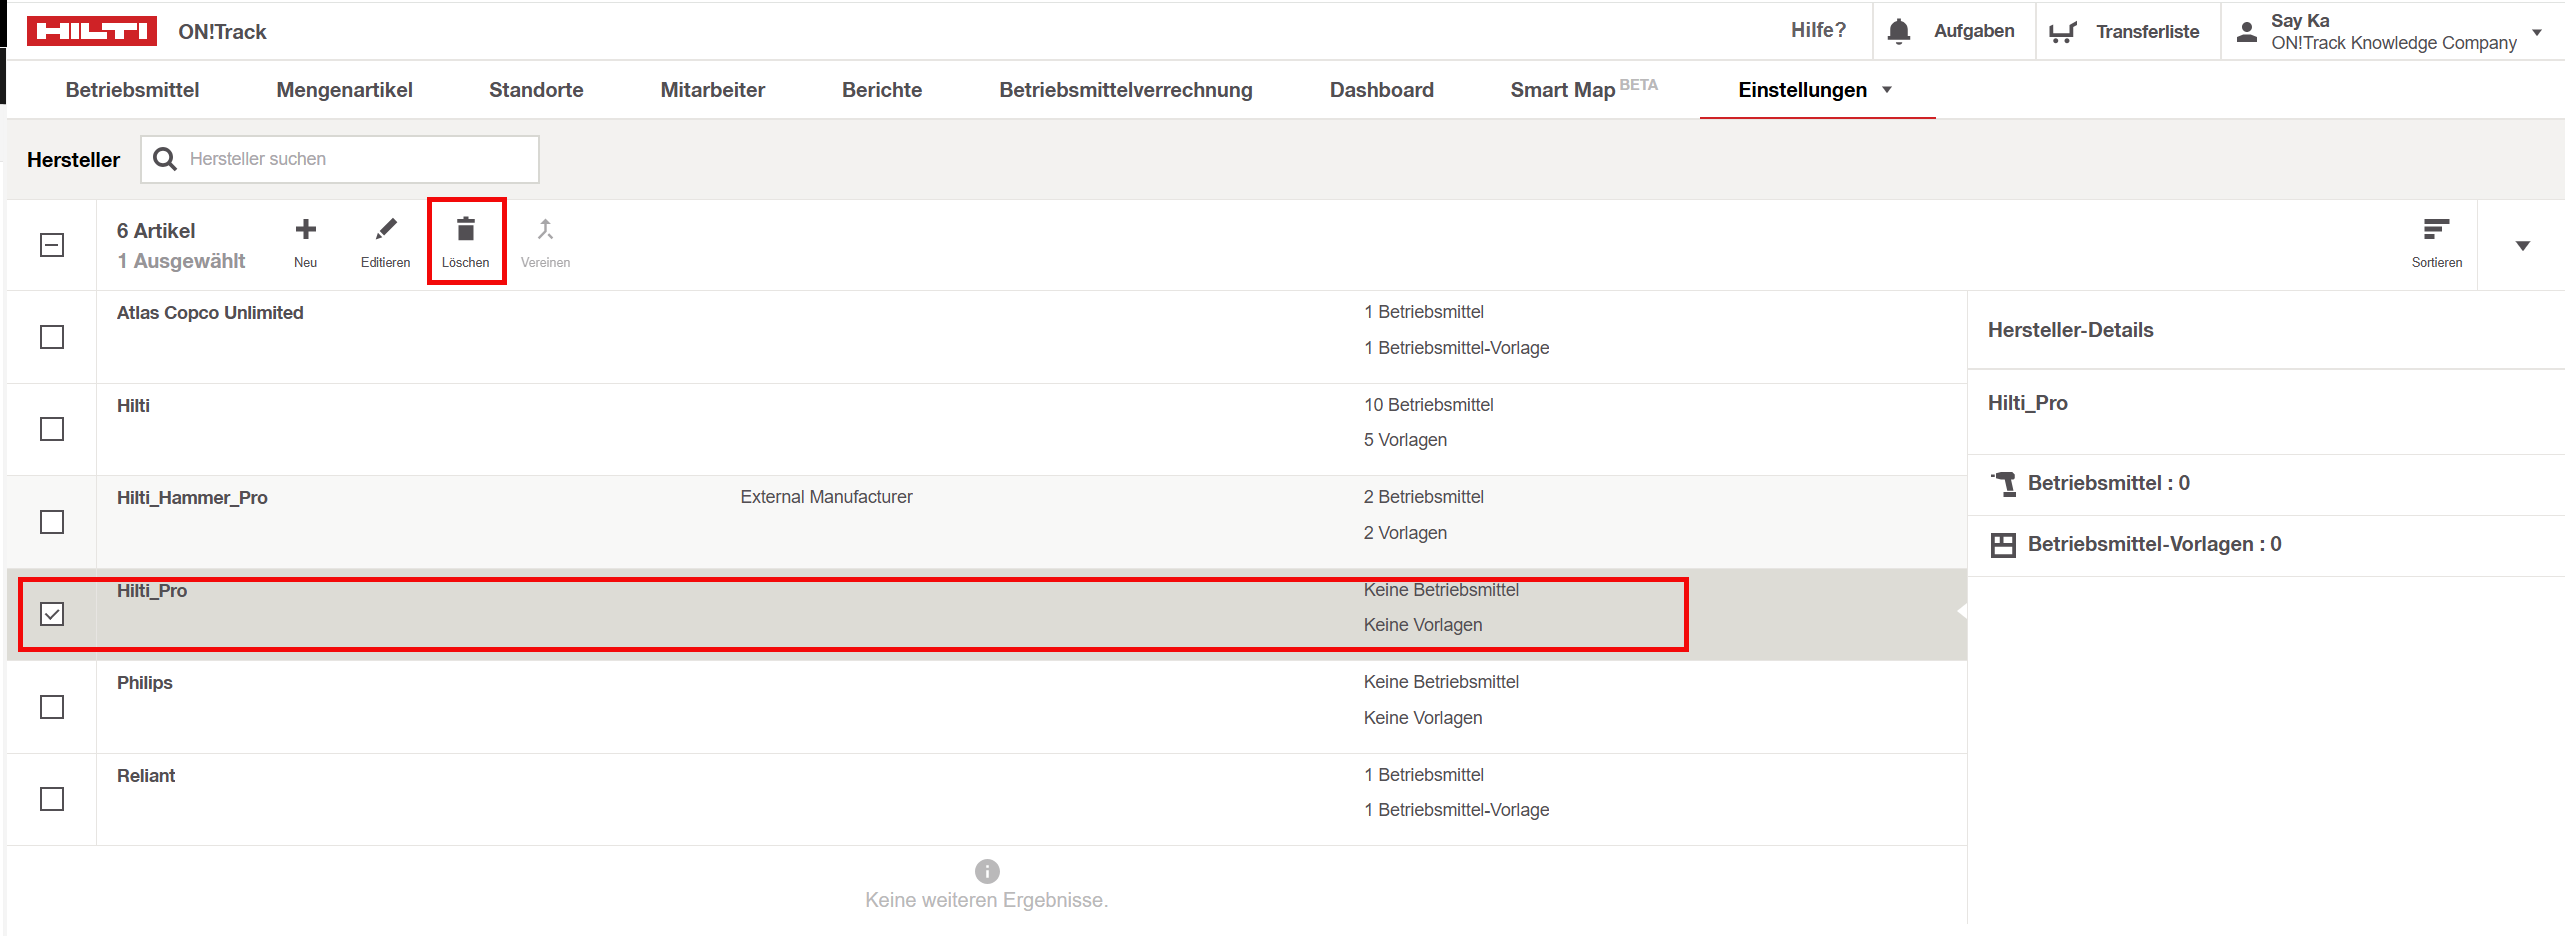Switch to the Mengenartikel tab

[x=344, y=90]
